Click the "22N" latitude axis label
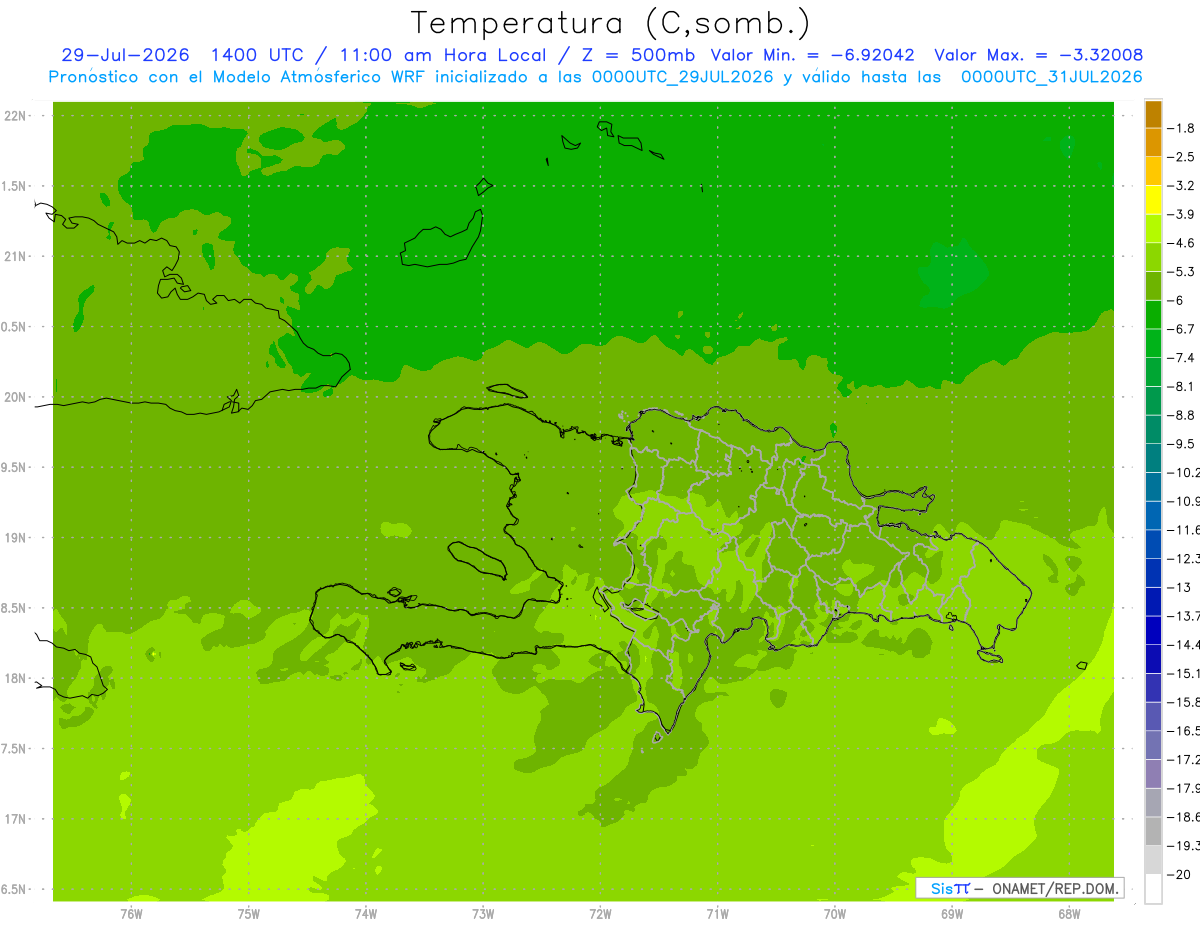The image size is (1200, 927). 15,116
